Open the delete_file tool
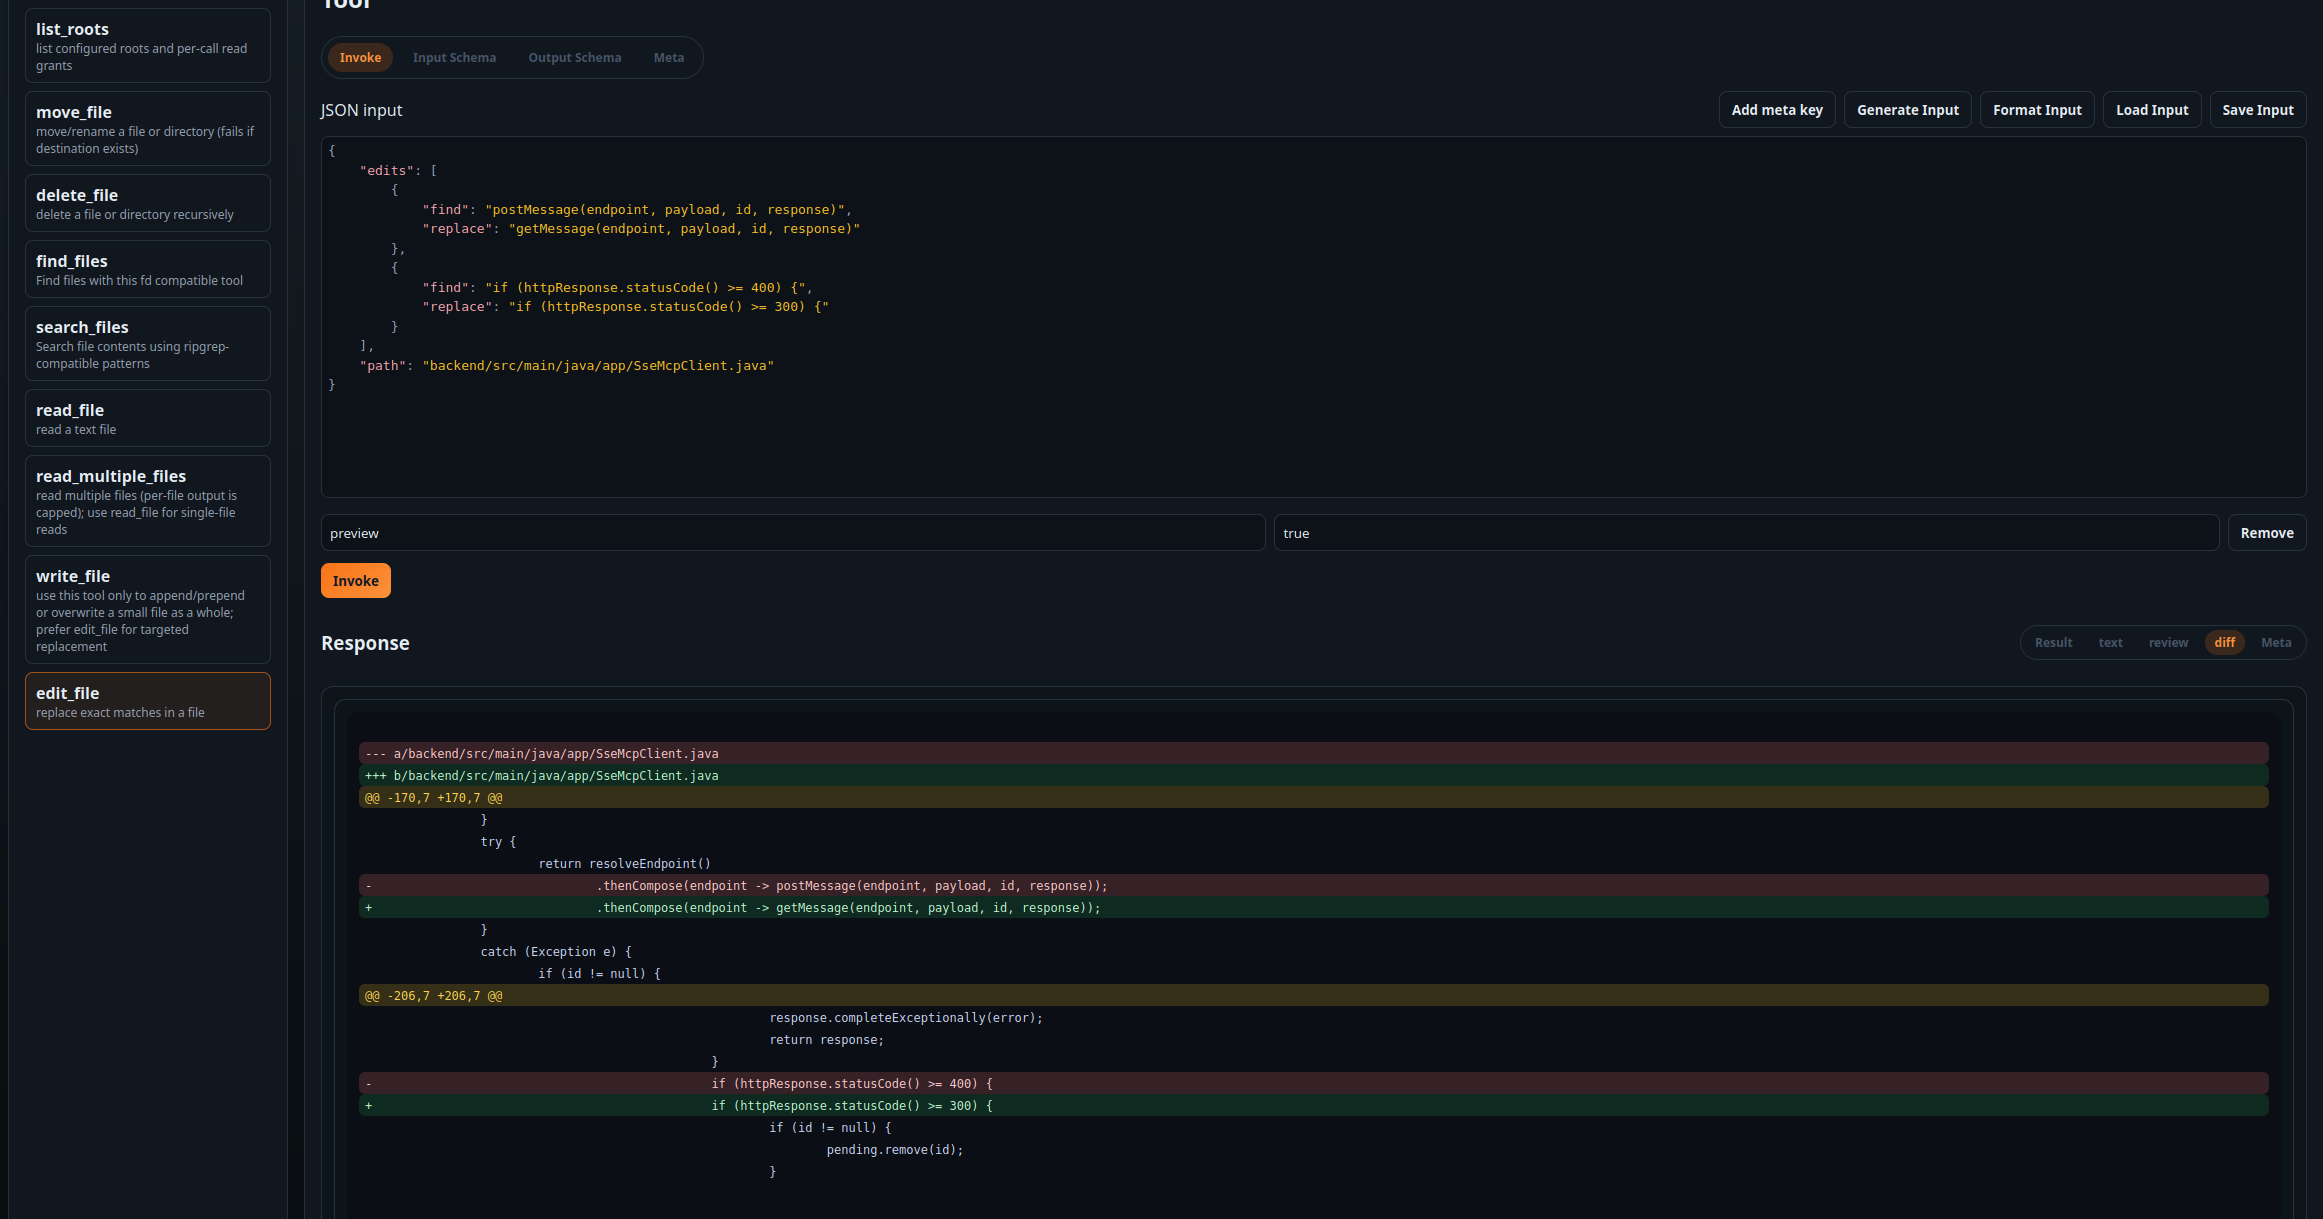 click(146, 202)
